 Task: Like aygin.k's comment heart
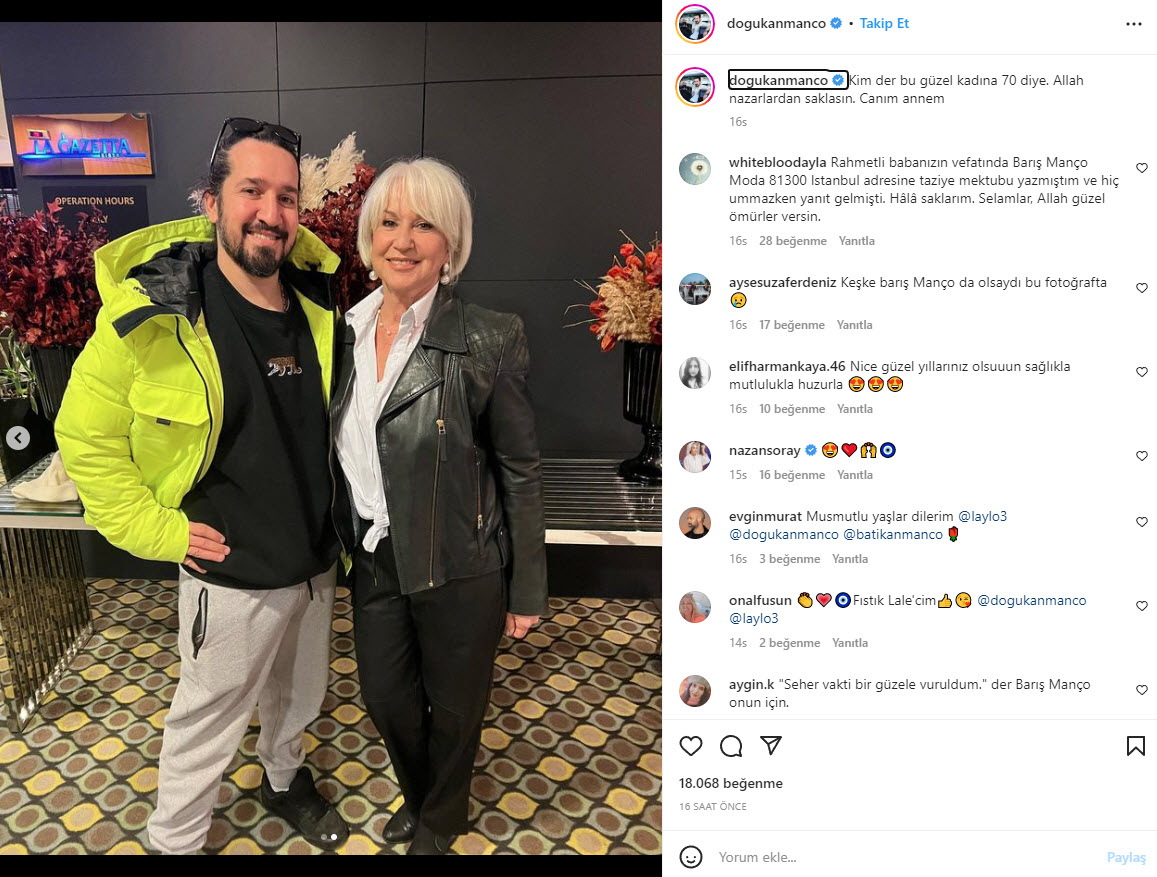(x=1142, y=690)
